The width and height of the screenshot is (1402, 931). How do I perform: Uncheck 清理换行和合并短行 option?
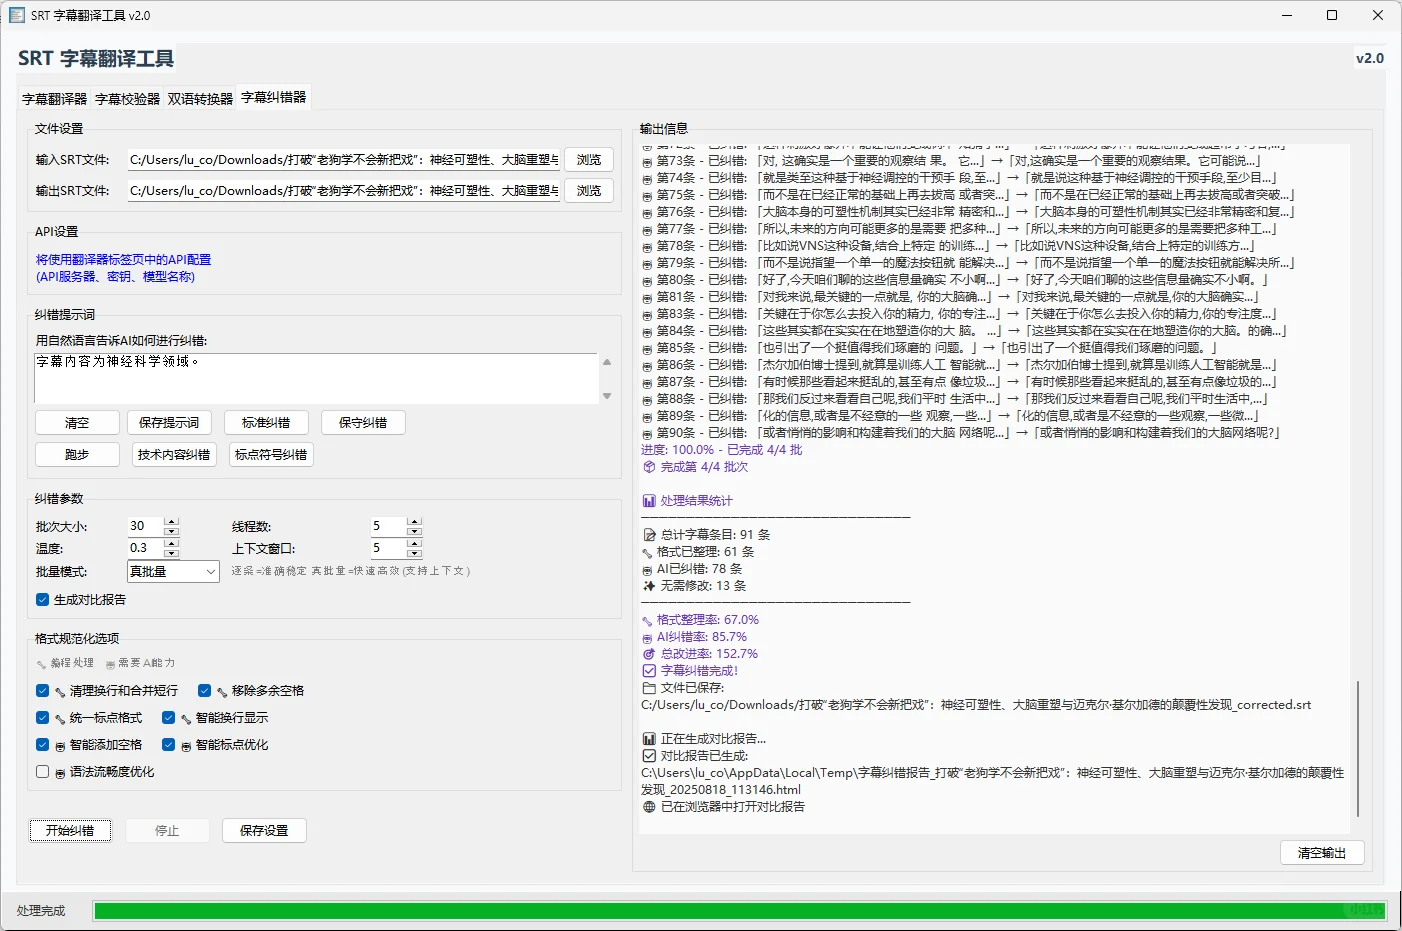pyautogui.click(x=42, y=691)
